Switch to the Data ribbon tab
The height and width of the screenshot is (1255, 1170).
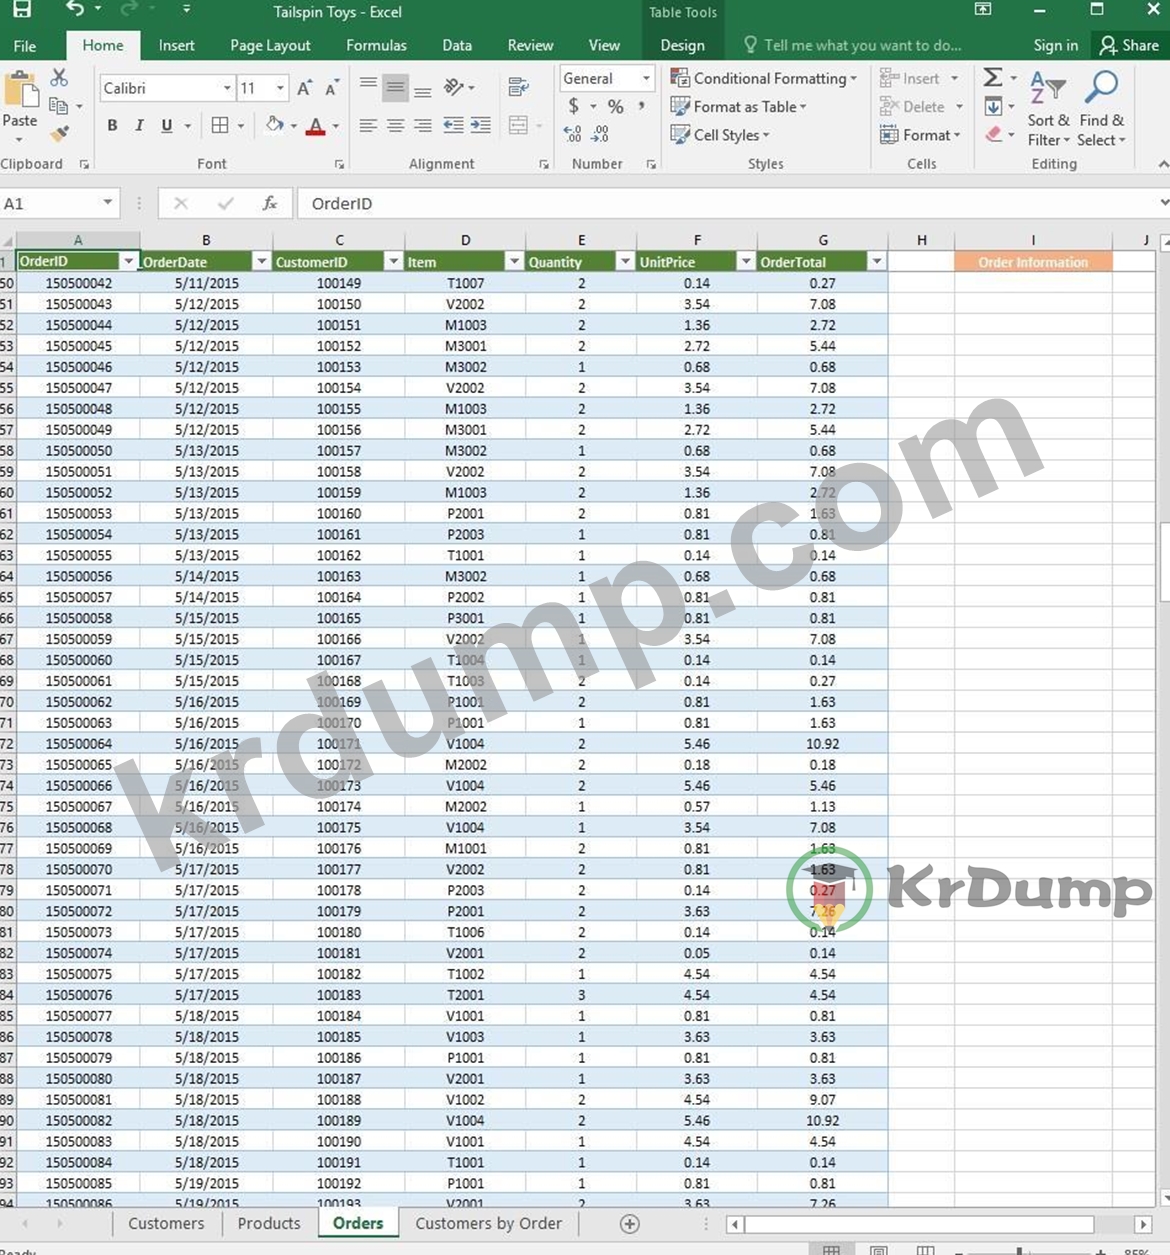(457, 45)
